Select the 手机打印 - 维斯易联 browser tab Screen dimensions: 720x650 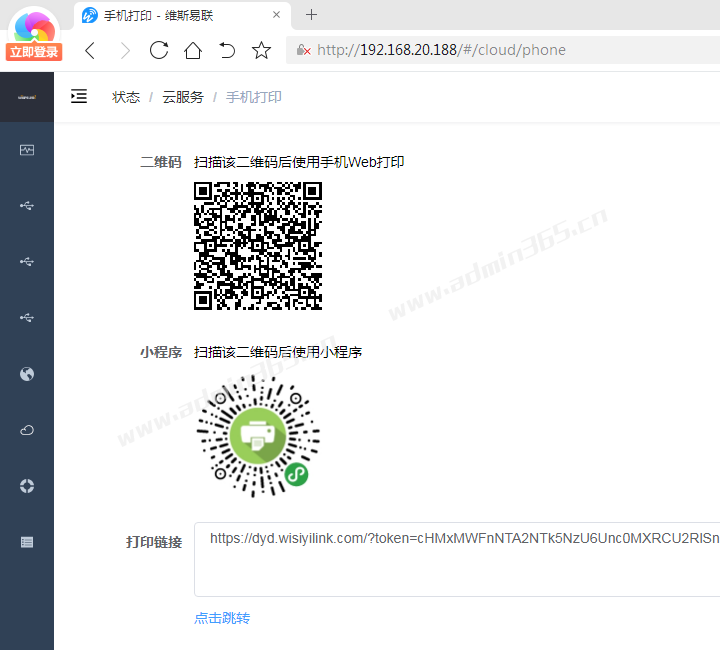pos(182,16)
